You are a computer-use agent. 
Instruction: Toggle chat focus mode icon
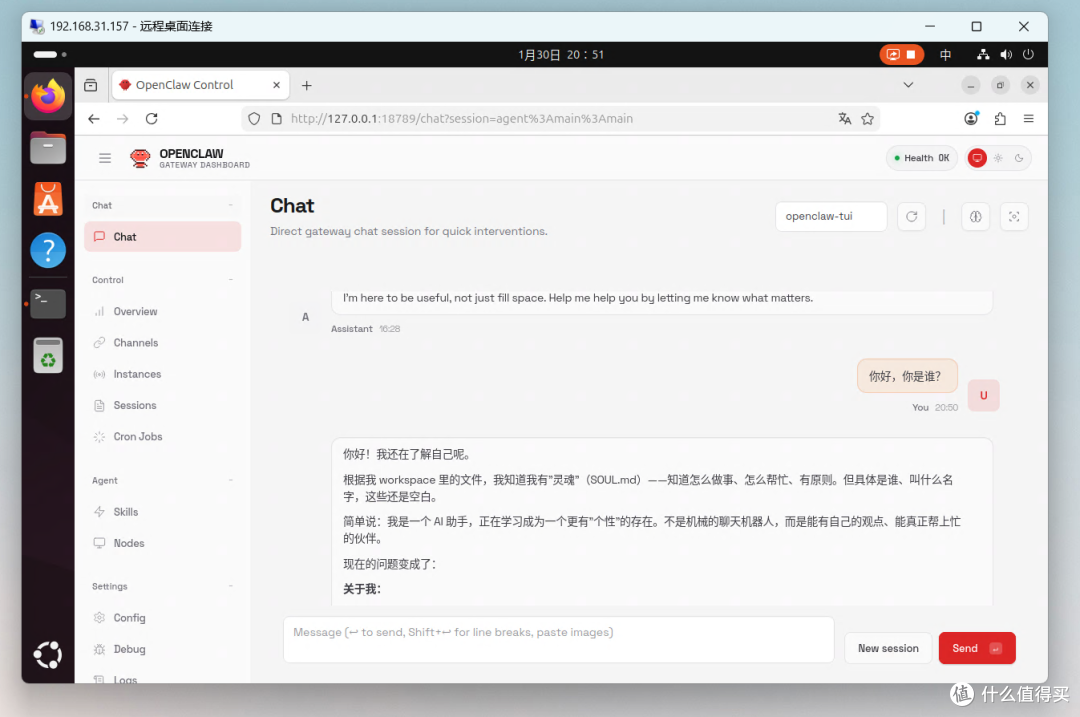1014,216
